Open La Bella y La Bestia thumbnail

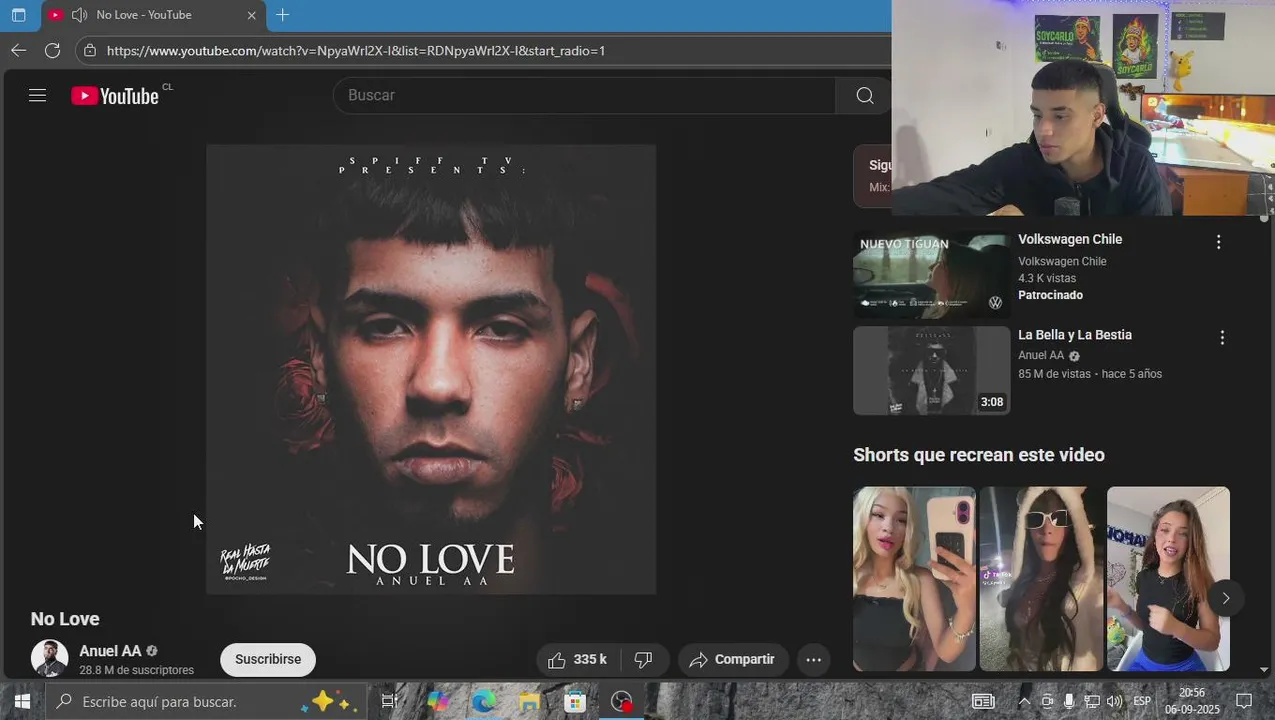pyautogui.click(x=932, y=371)
